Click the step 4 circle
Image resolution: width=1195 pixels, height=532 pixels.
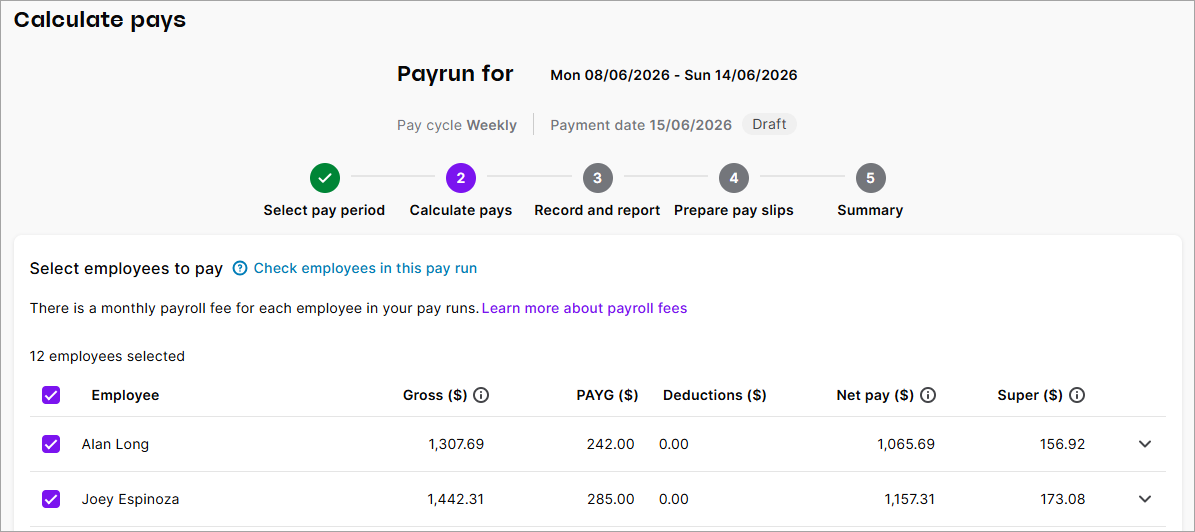734,178
